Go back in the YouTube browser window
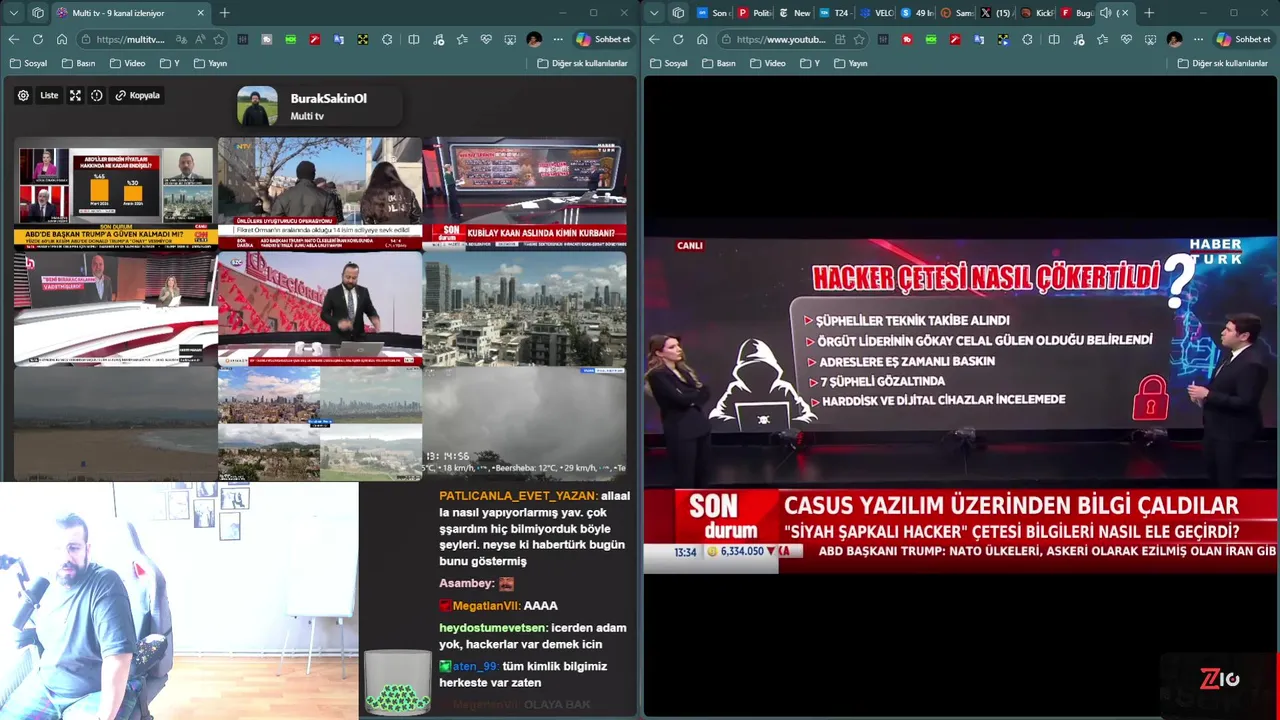This screenshot has width=1280, height=720. click(x=654, y=39)
